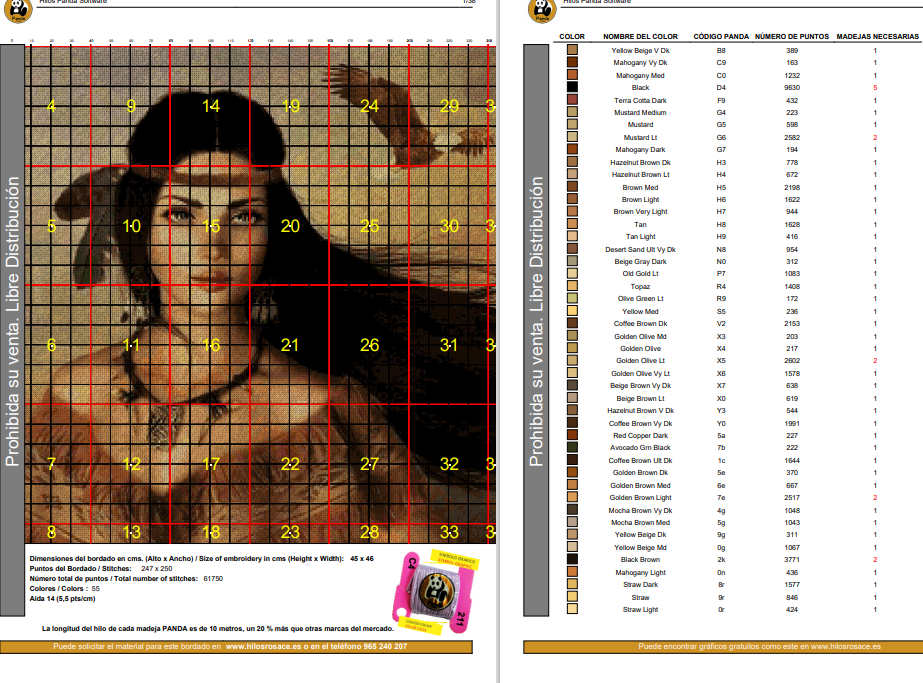The image size is (923, 683).
Task: Click yellow section number 23 on the chart
Action: click(x=290, y=532)
